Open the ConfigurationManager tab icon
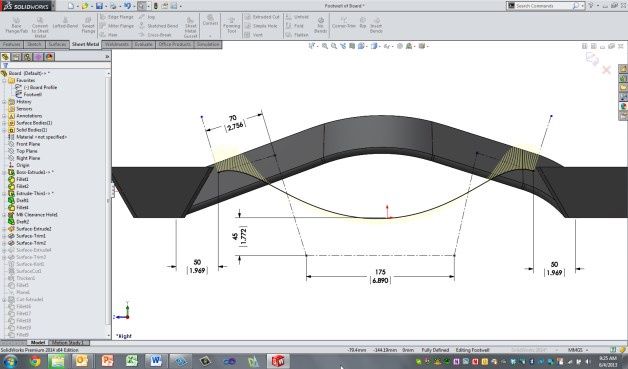The width and height of the screenshot is (628, 369). [x=27, y=57]
